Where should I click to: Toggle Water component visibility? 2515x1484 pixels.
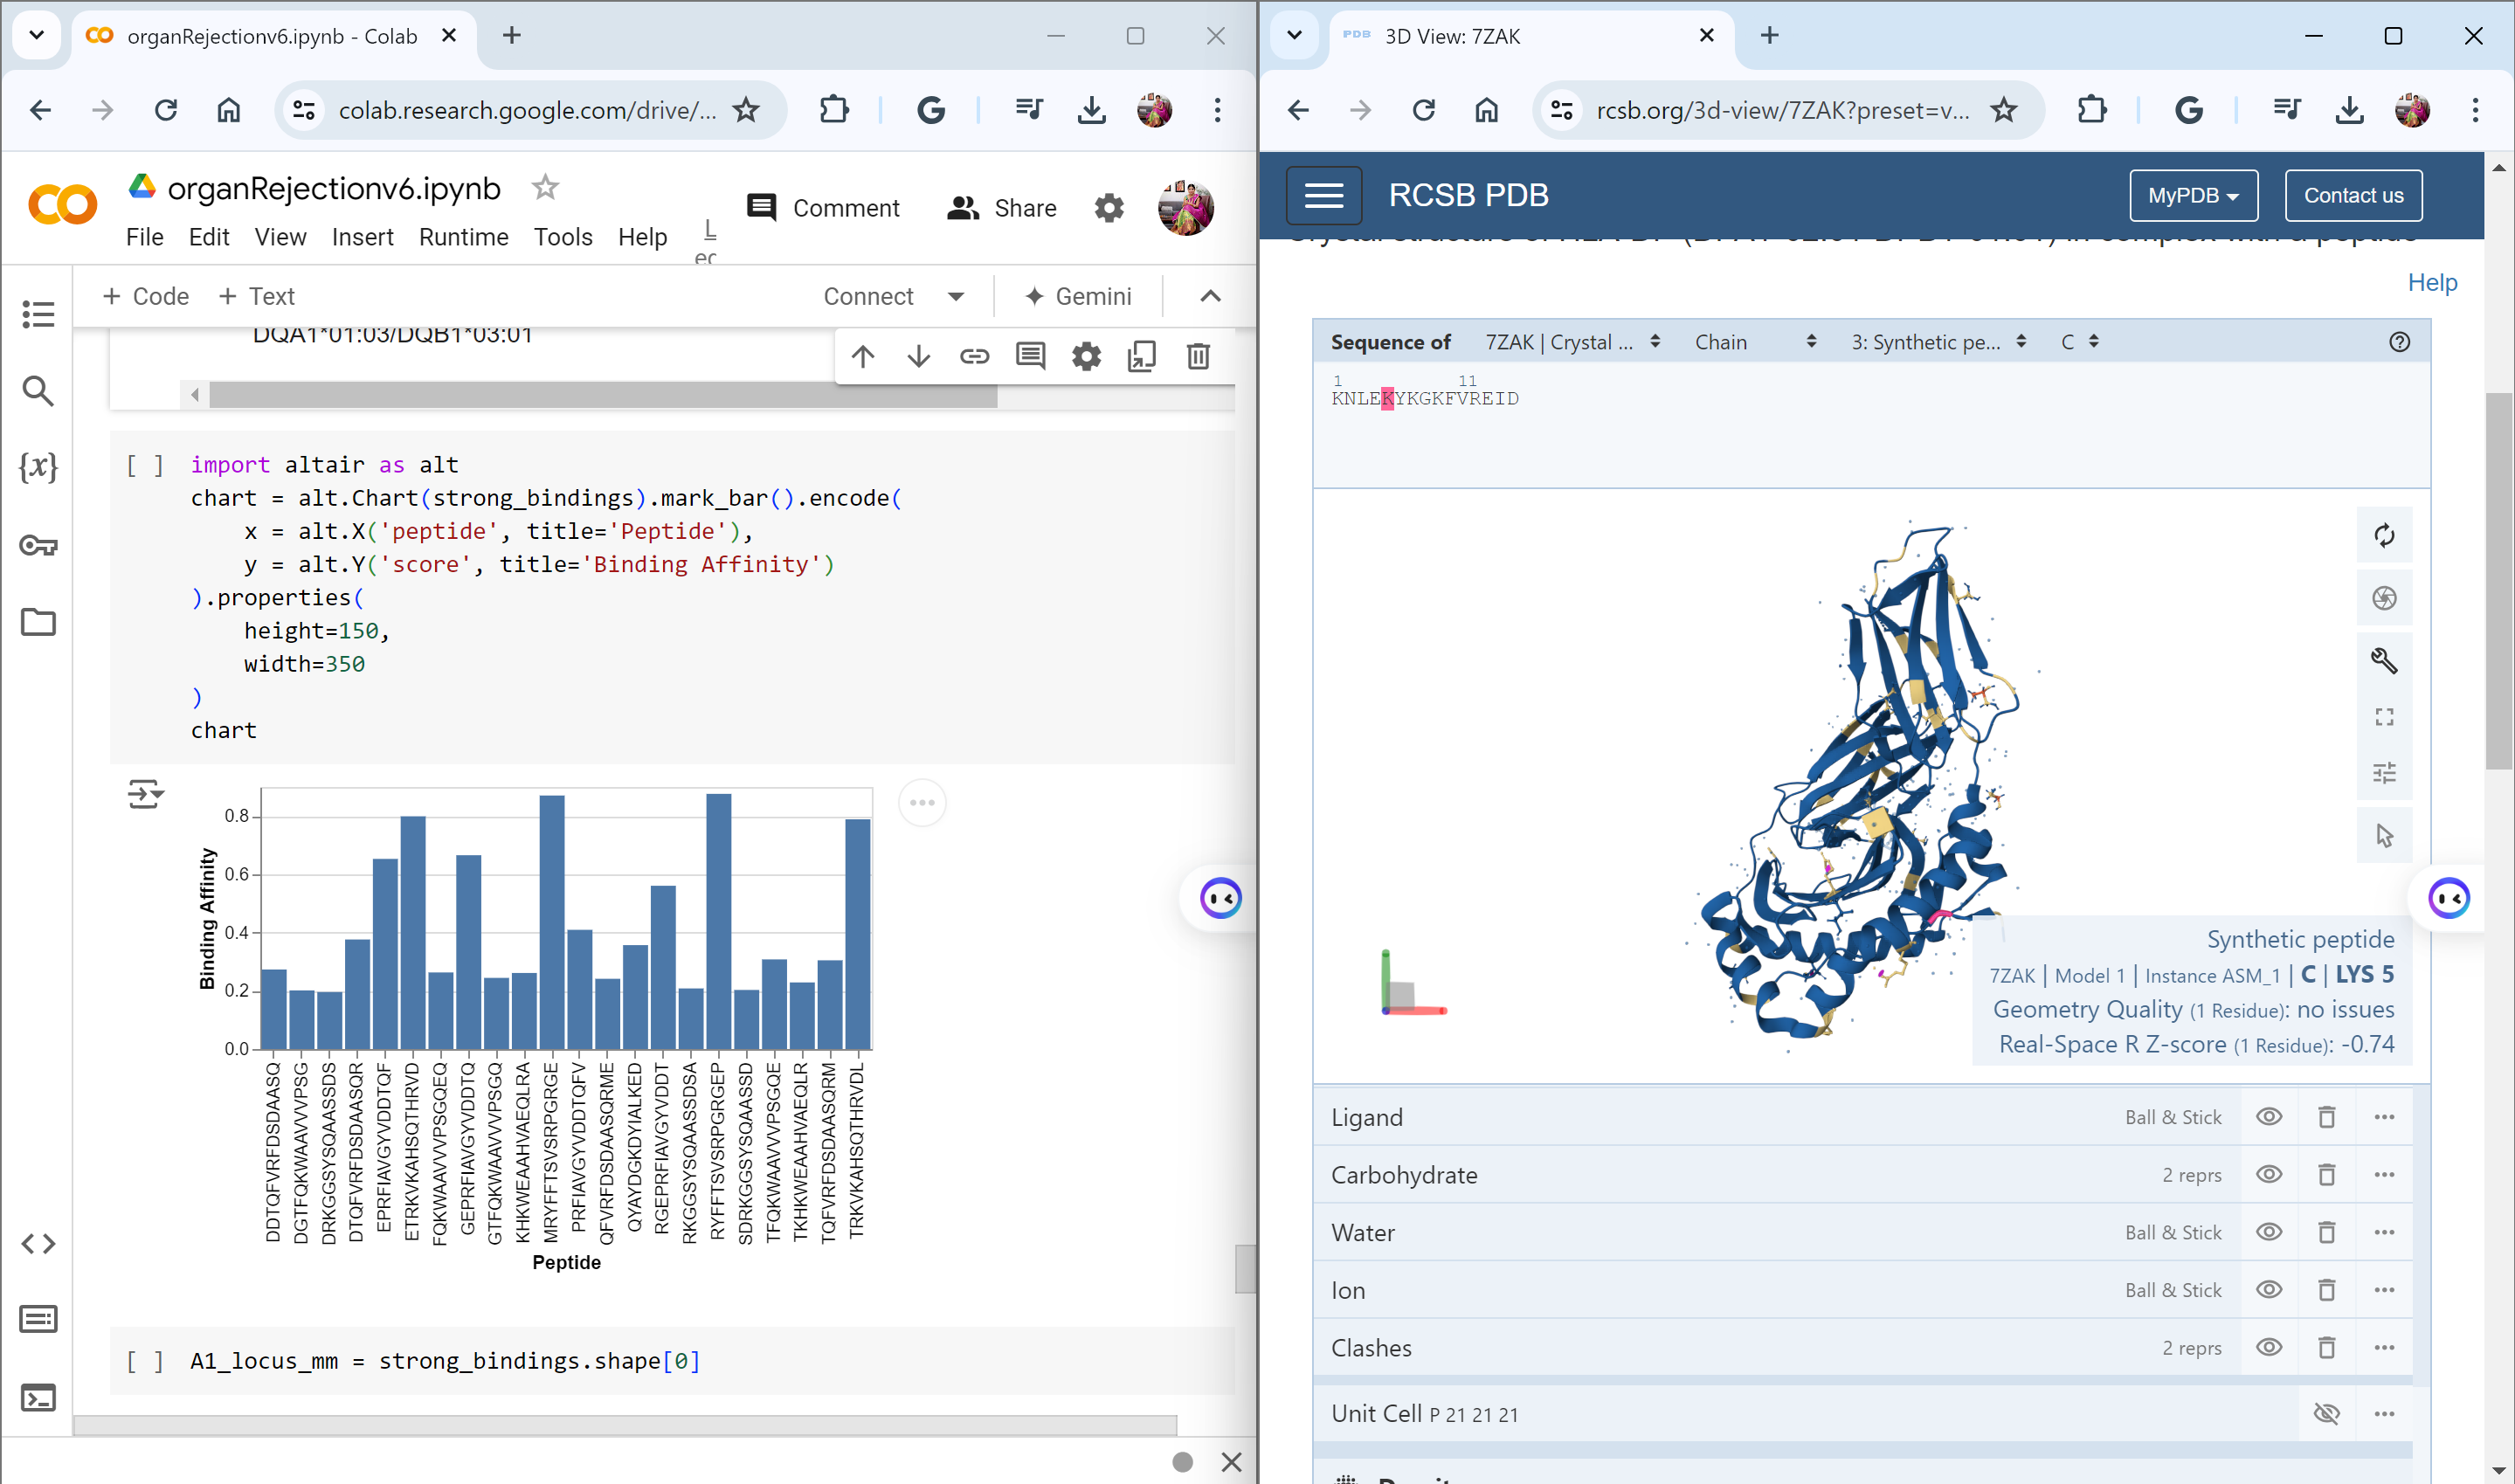(x=2269, y=1232)
